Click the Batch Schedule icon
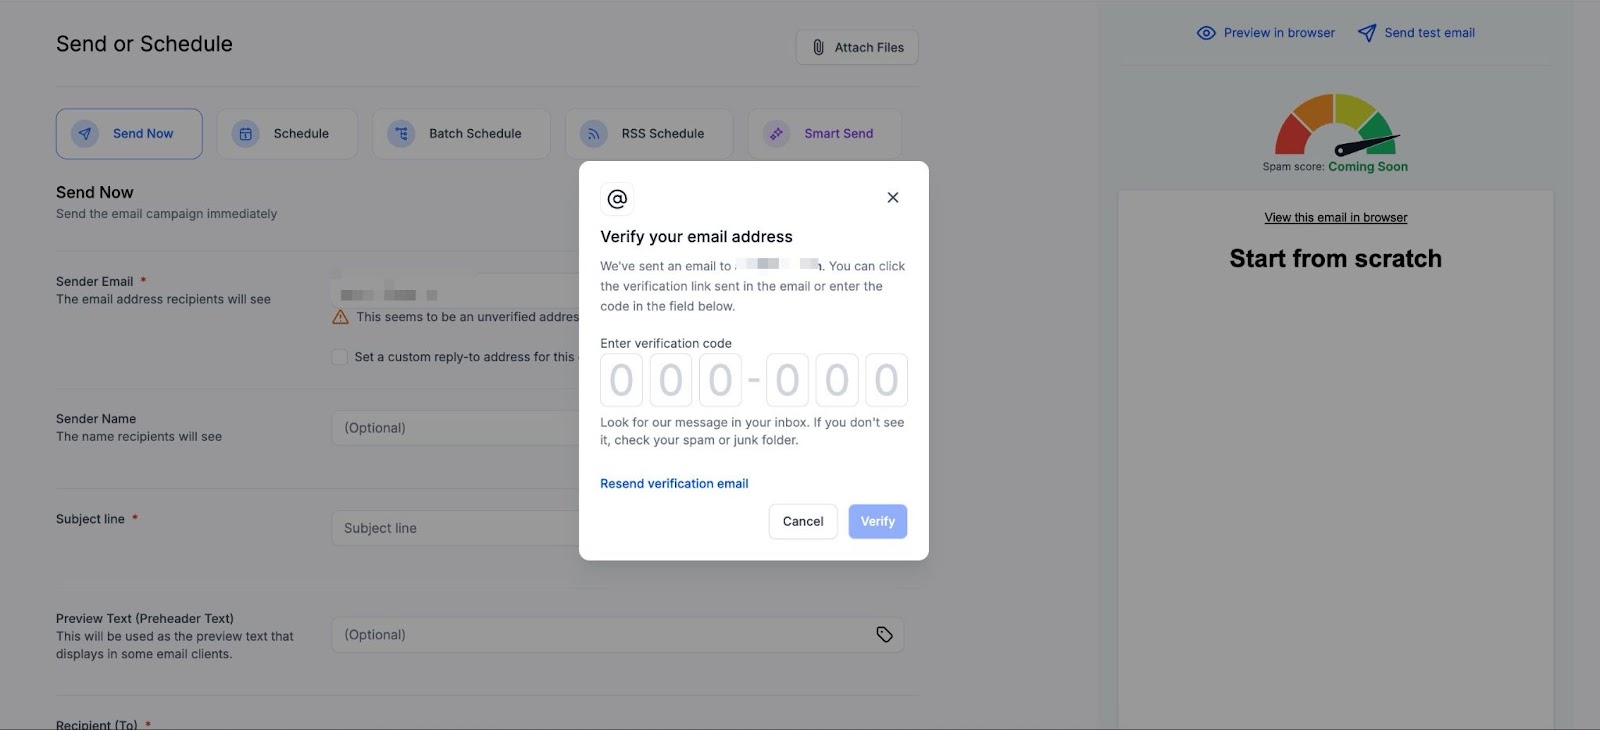This screenshot has height=730, width=1600. point(401,134)
